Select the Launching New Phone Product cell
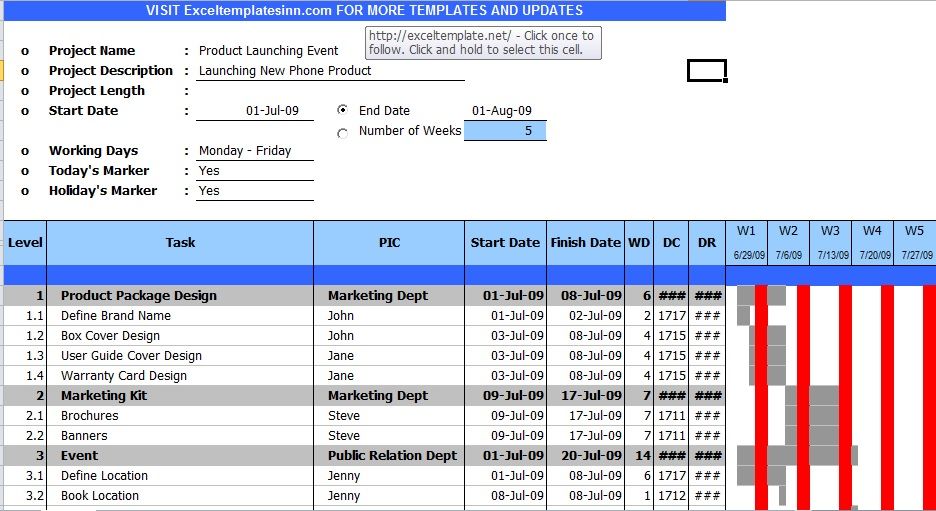Screen dimensions: 936x511 (330, 70)
